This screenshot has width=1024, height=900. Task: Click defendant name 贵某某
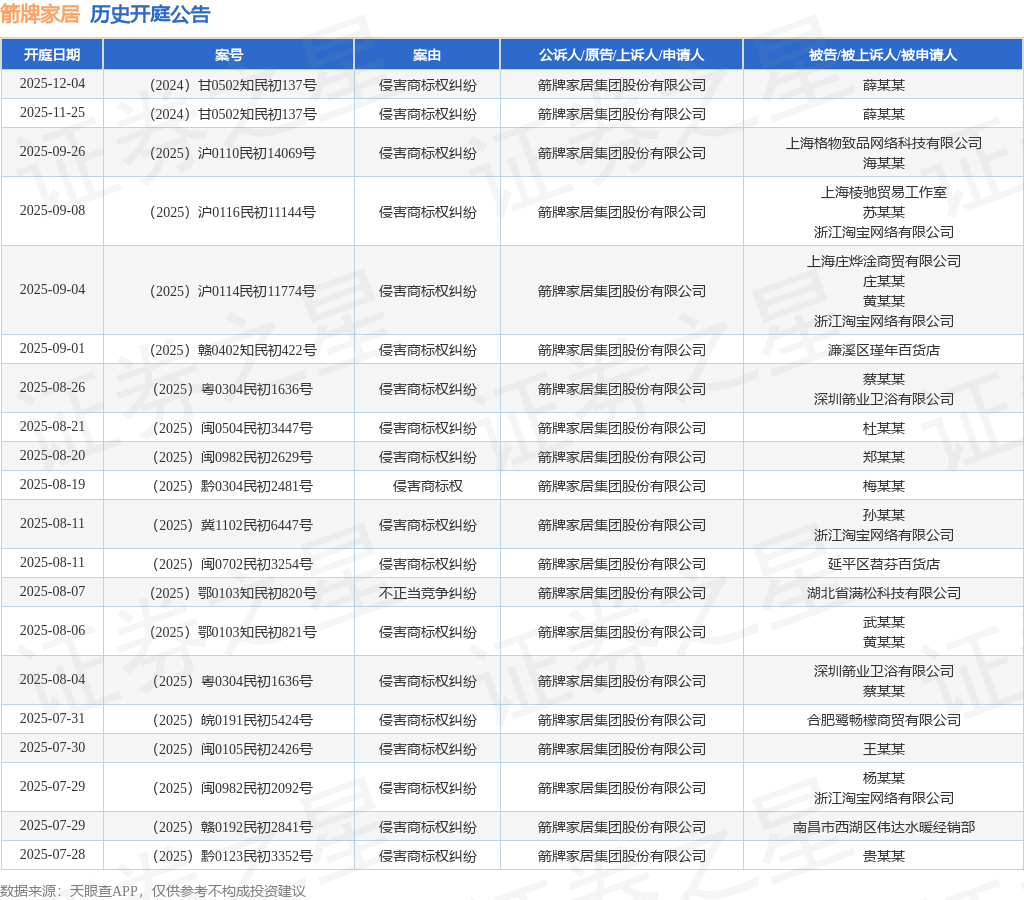click(884, 856)
